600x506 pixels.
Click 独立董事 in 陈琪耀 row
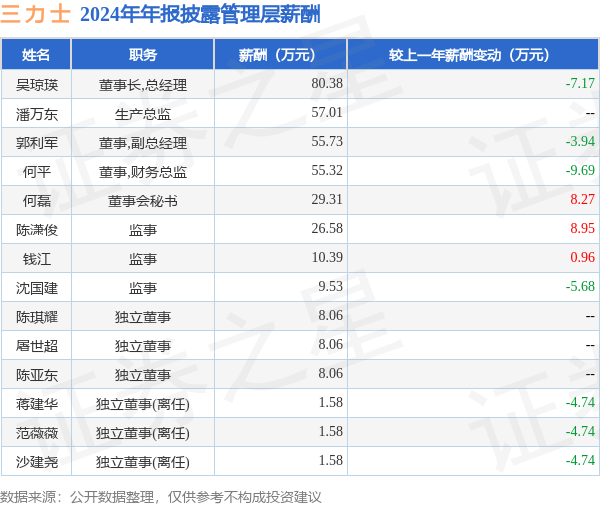[143, 317]
